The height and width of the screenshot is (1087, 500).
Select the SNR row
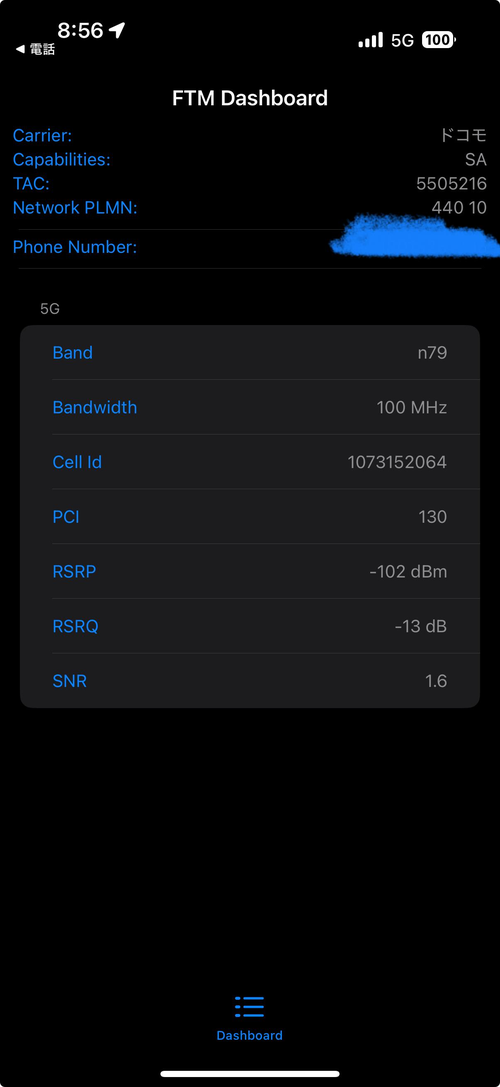(x=250, y=681)
